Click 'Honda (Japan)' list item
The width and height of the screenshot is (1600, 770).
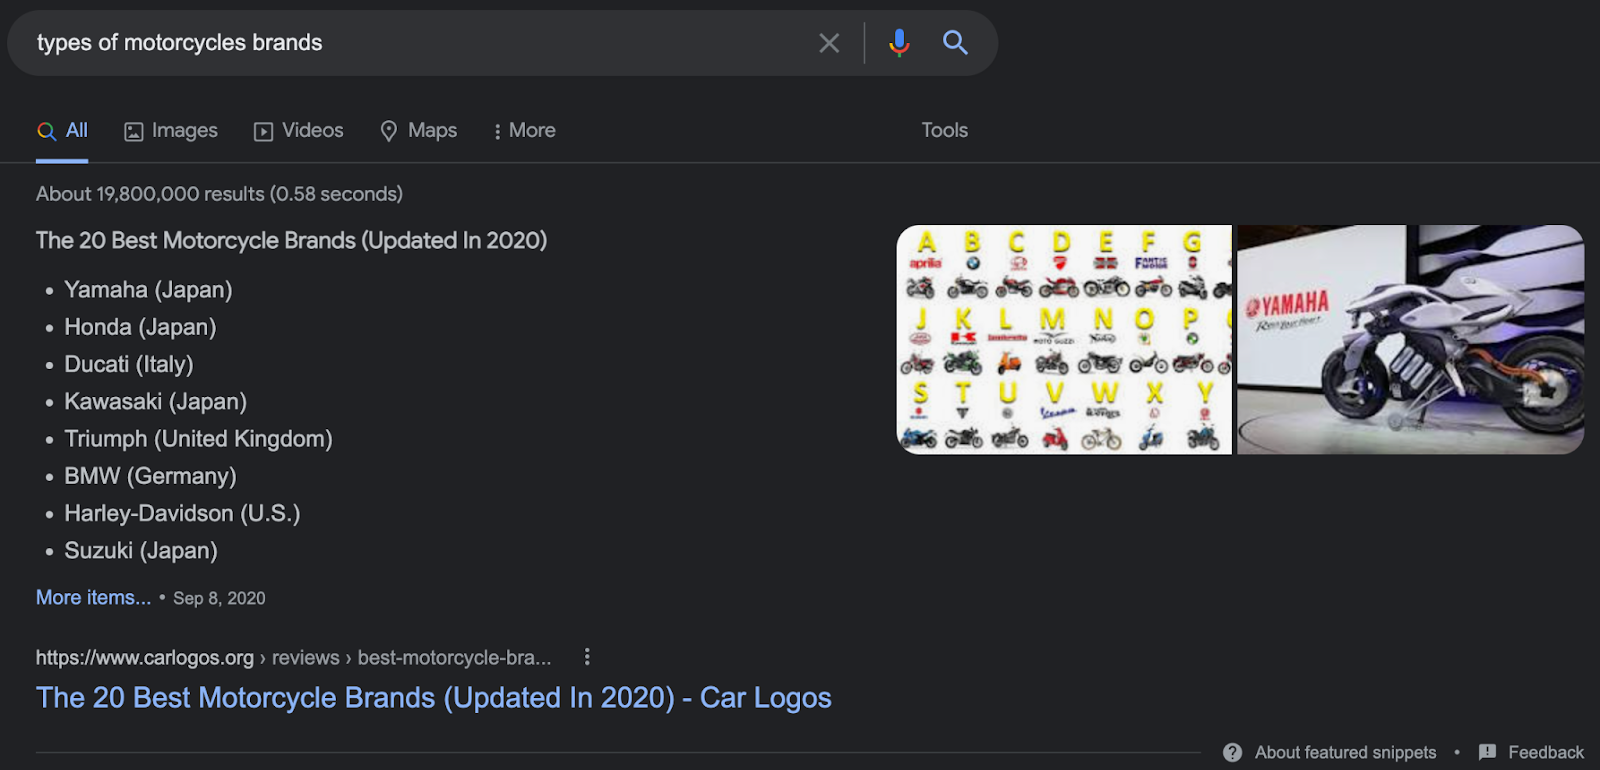point(140,327)
